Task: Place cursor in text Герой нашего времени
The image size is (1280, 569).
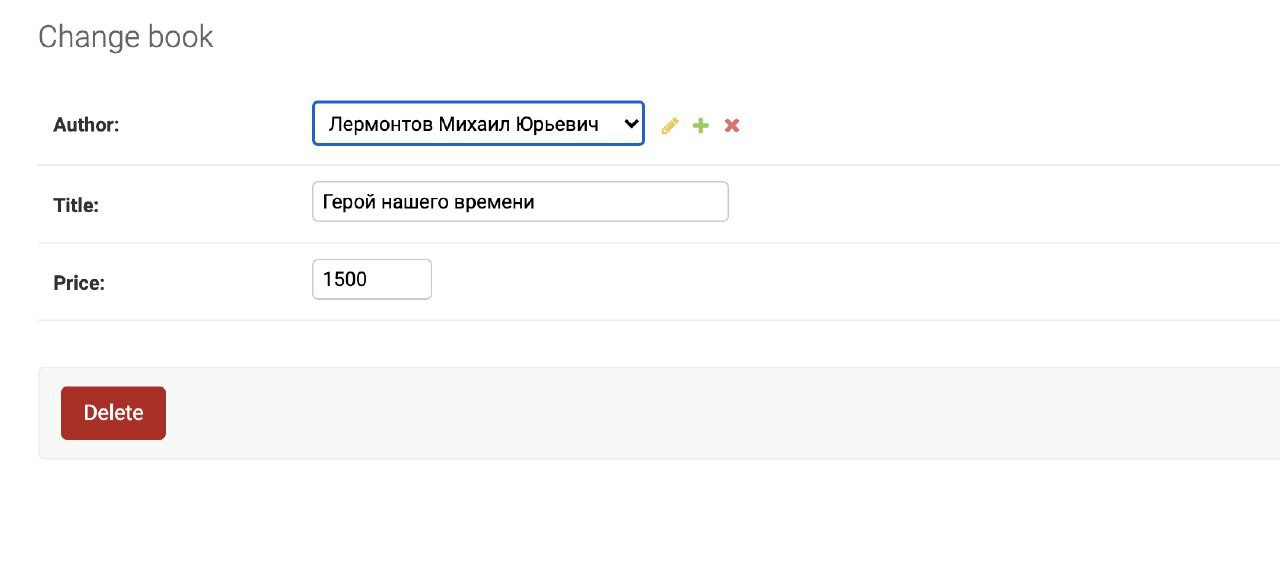Action: pyautogui.click(x=428, y=202)
